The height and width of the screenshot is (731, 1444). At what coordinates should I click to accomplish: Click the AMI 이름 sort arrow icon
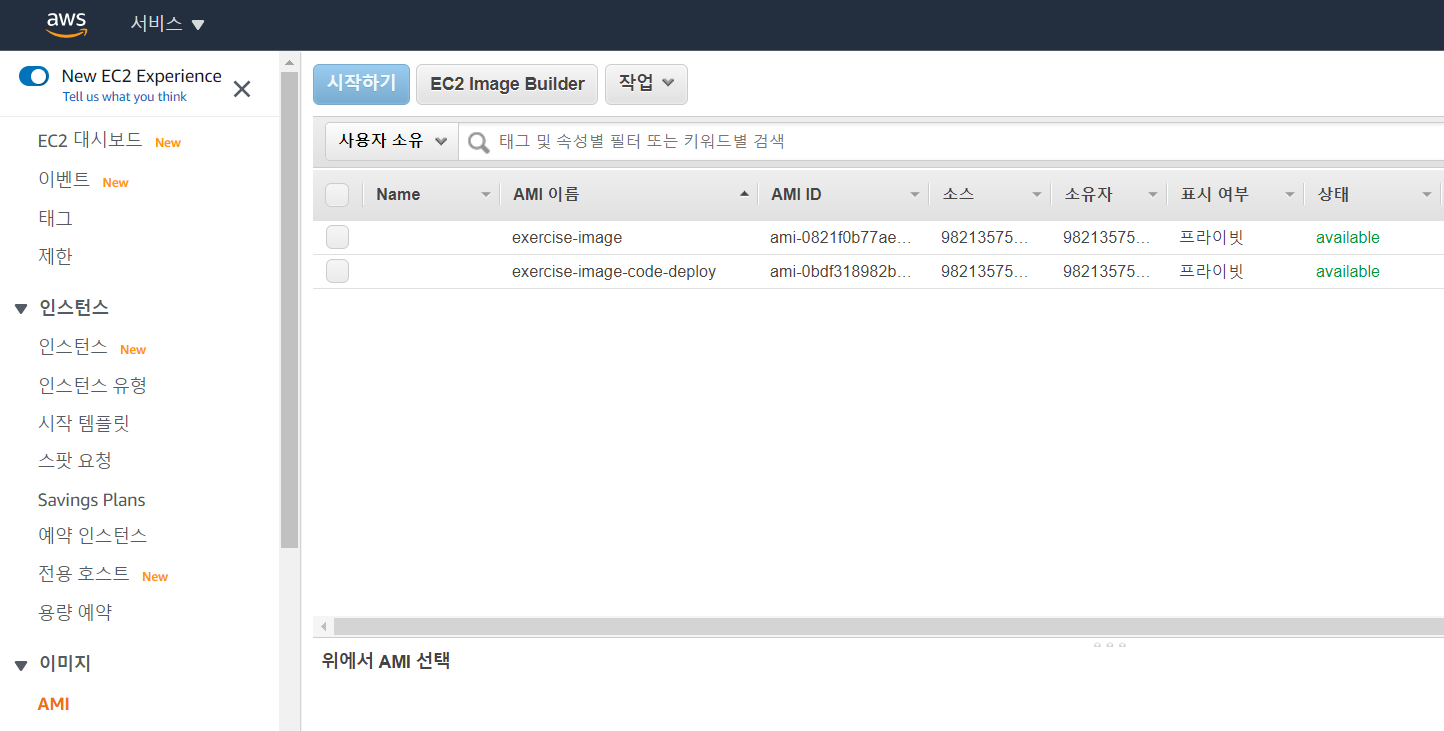pos(744,194)
